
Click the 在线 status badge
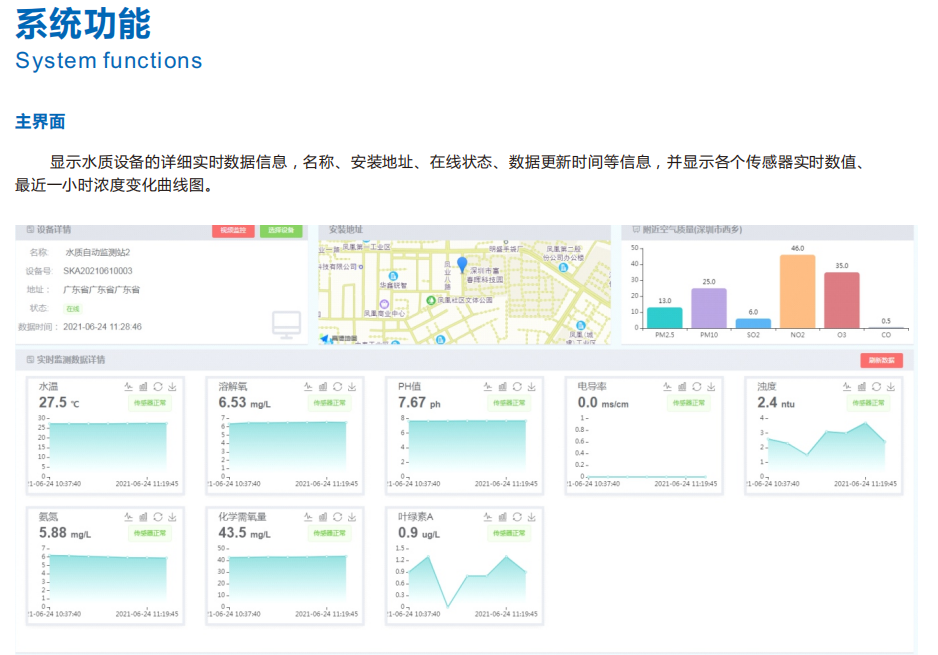(x=73, y=309)
